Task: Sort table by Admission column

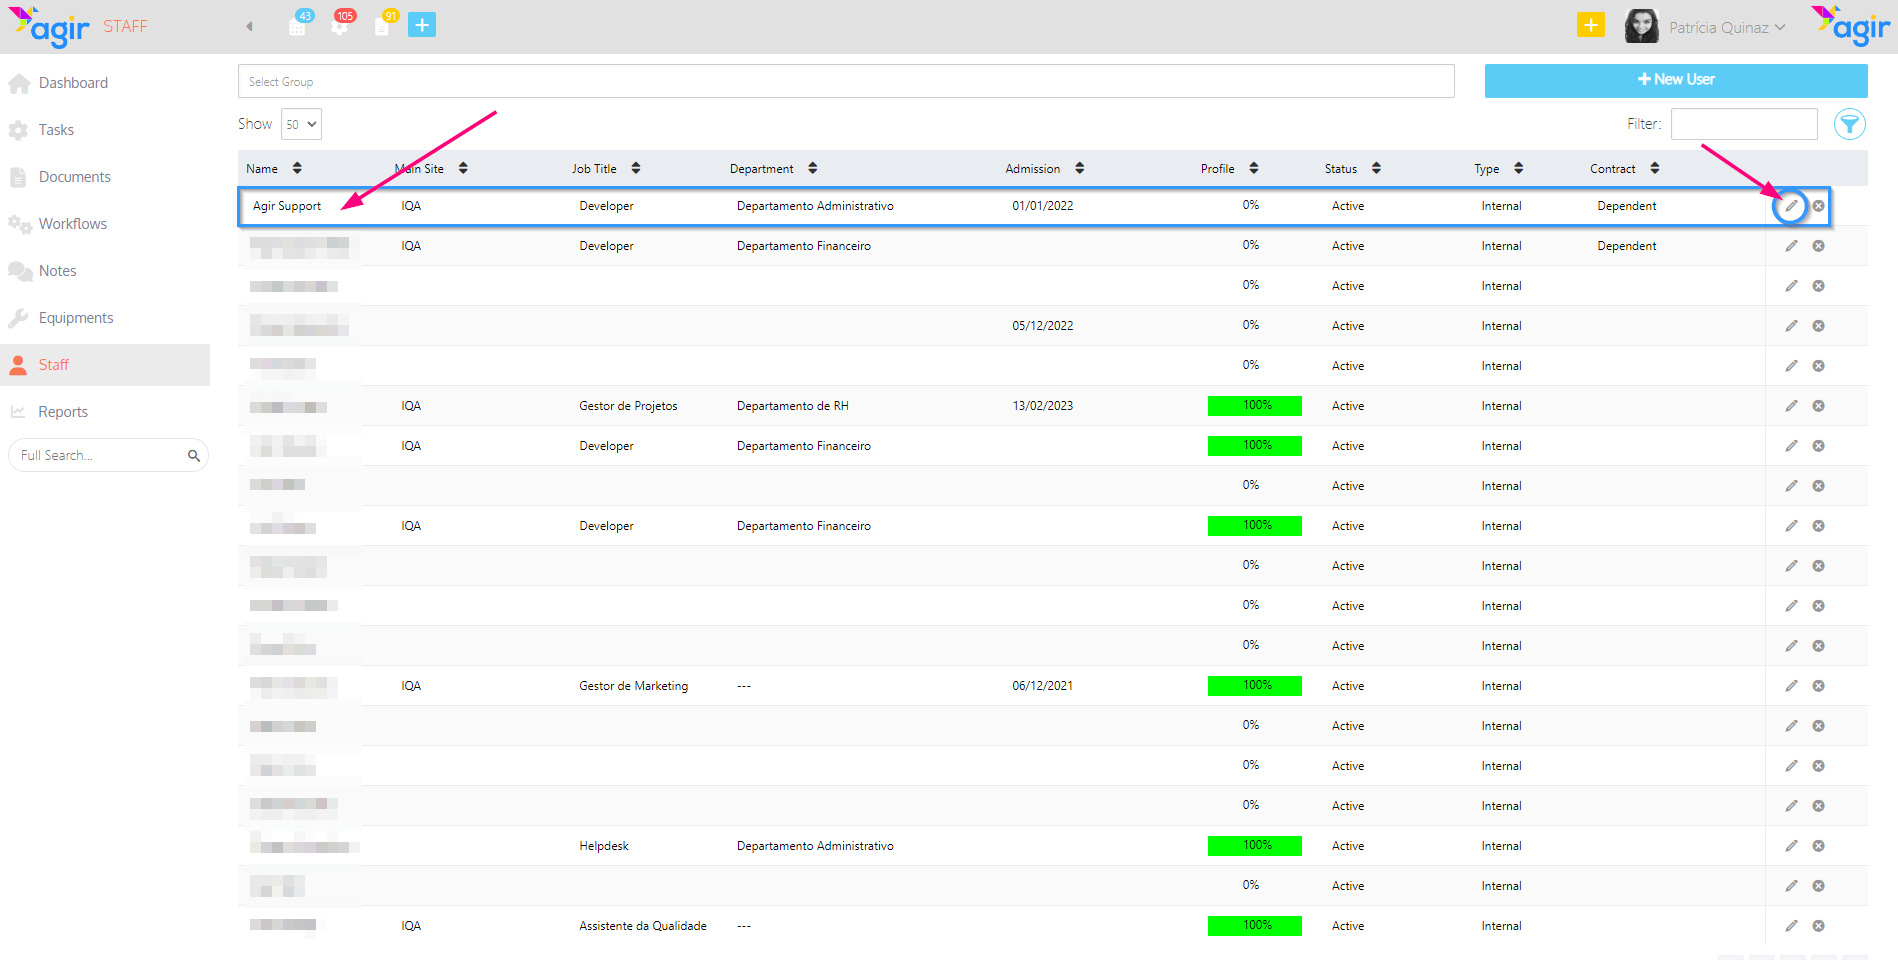Action: tap(1045, 169)
